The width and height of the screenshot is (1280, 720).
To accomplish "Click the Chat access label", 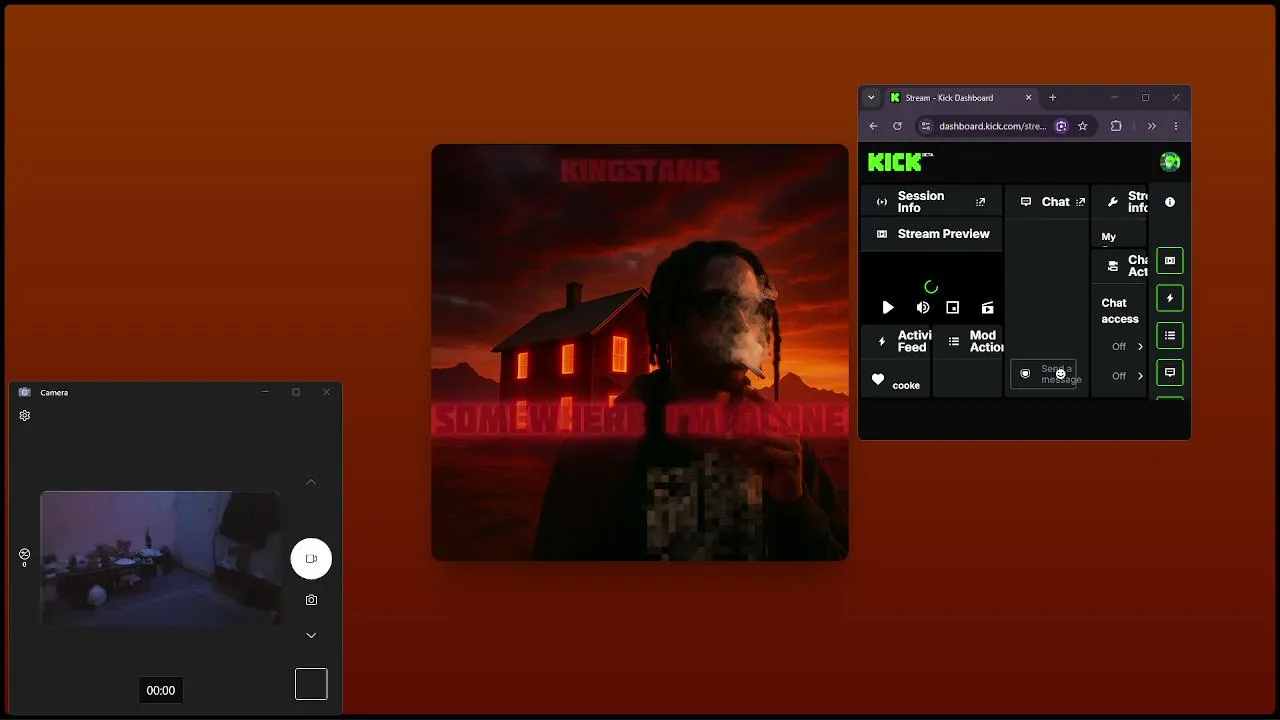I will point(1120,311).
